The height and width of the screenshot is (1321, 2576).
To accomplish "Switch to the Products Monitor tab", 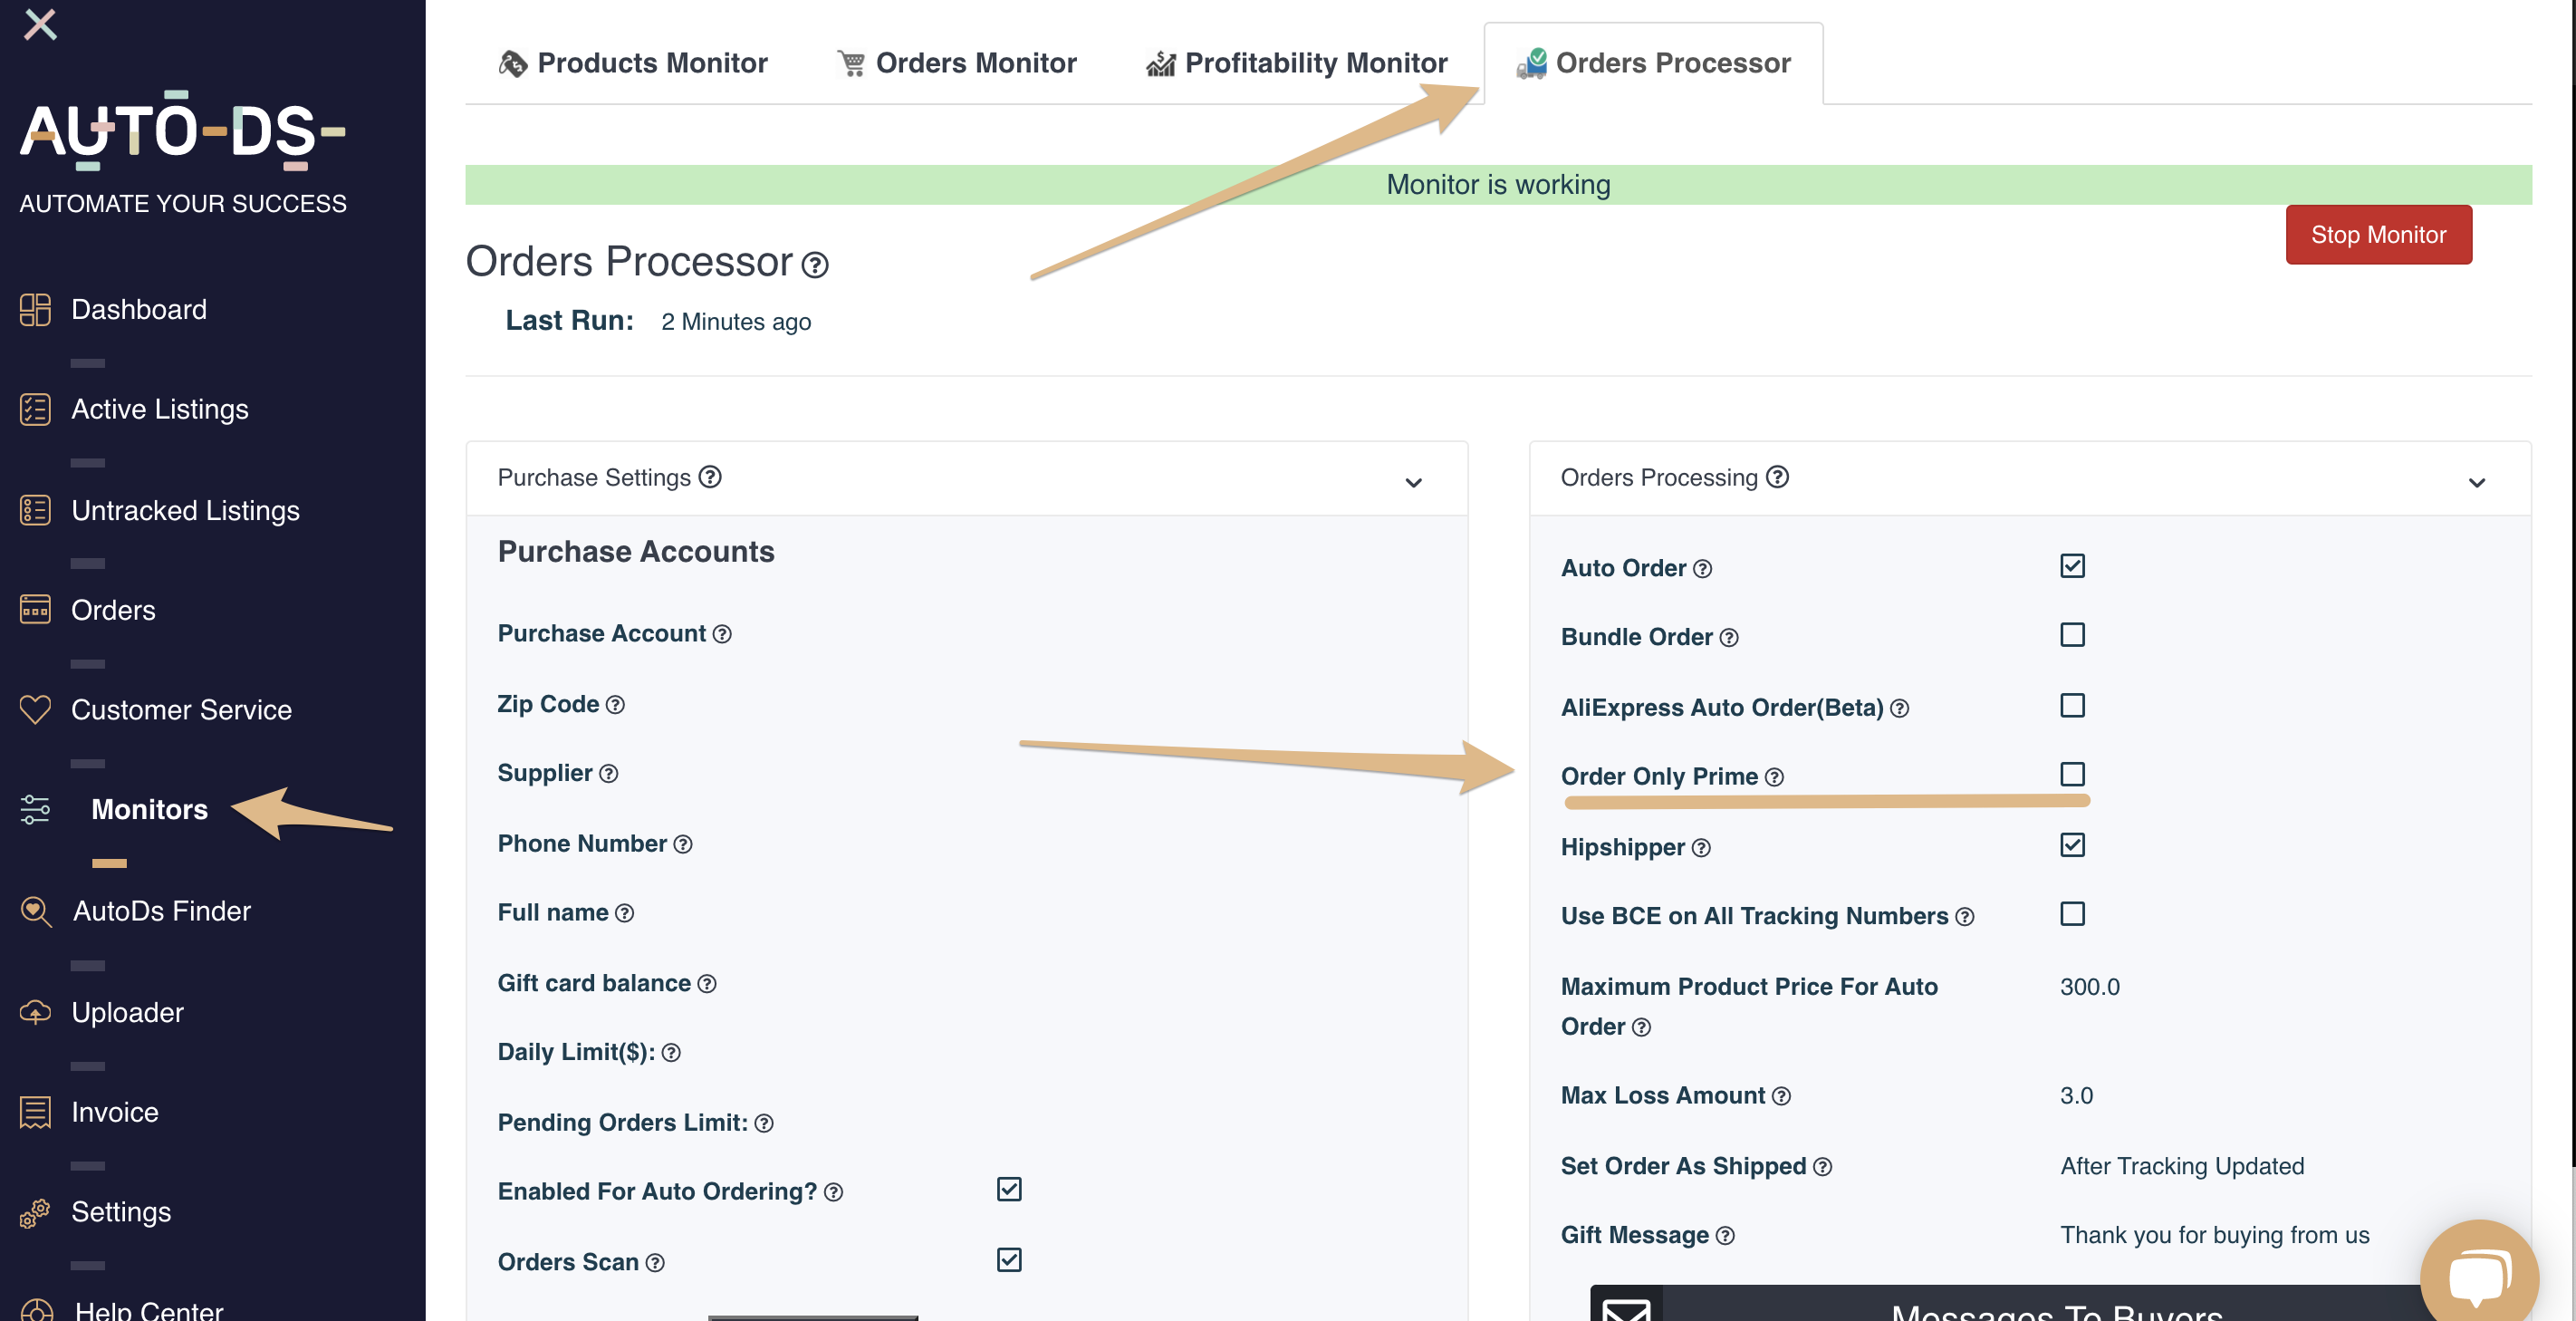I will [x=633, y=63].
